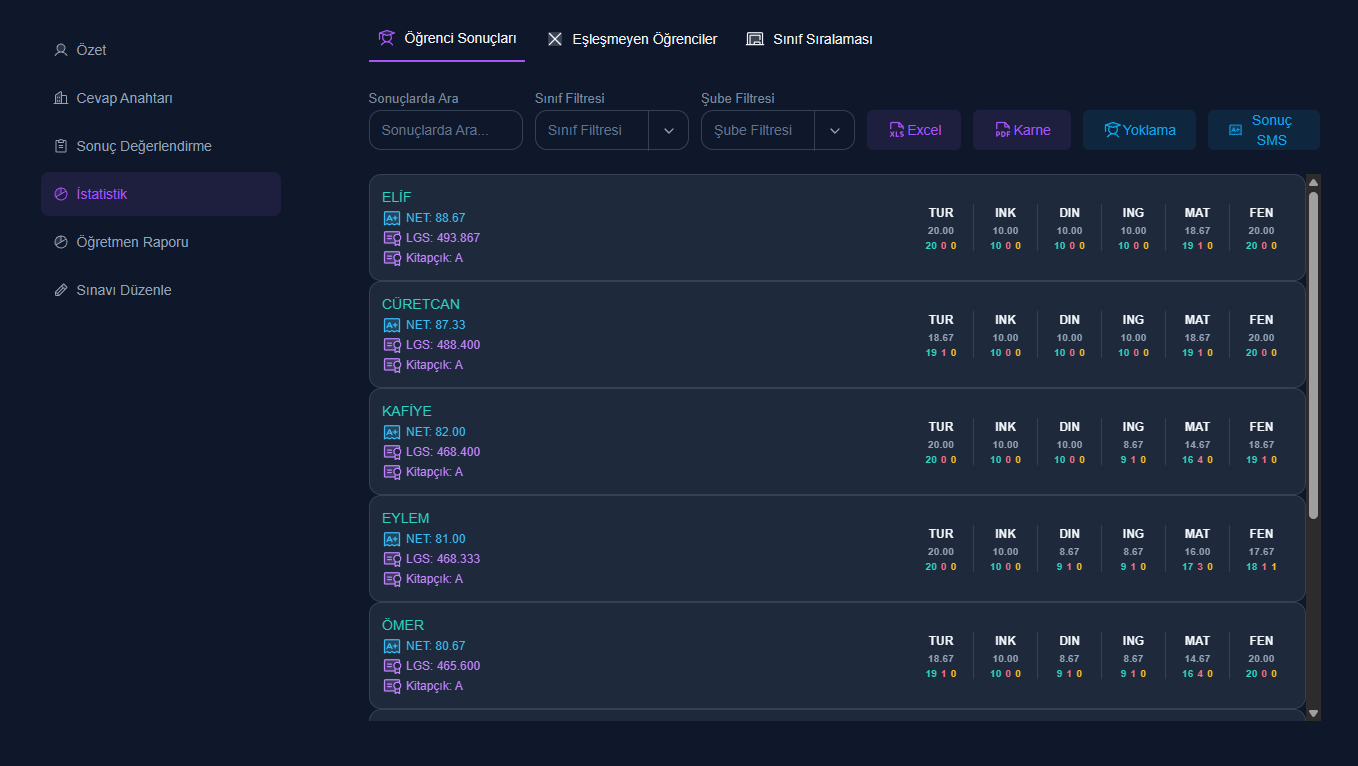
Task: Click NET: 82.00 value
Action: [435, 432]
